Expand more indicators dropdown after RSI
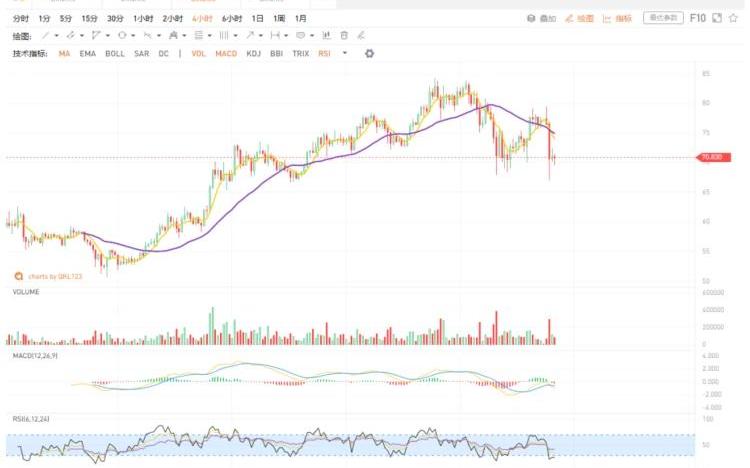Viewport: 750px width, 468px height. point(345,53)
